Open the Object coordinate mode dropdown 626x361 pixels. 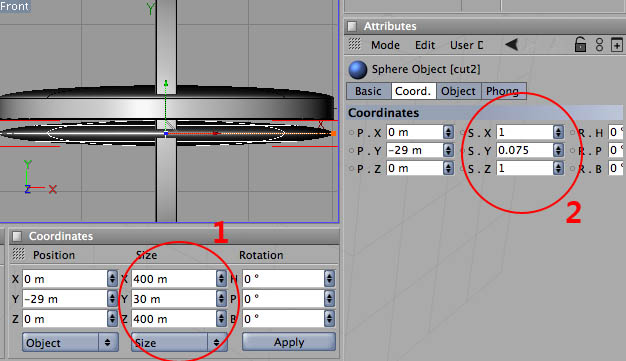click(x=70, y=342)
